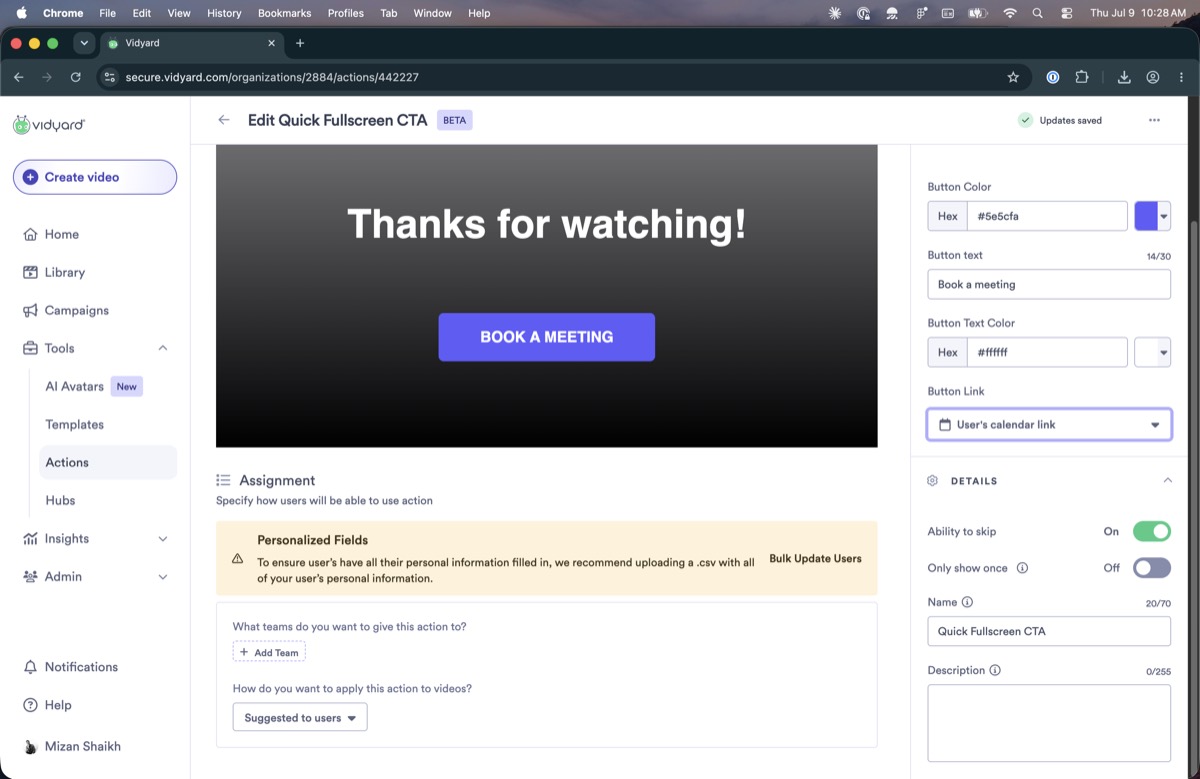Click the Description text area

click(x=1049, y=723)
